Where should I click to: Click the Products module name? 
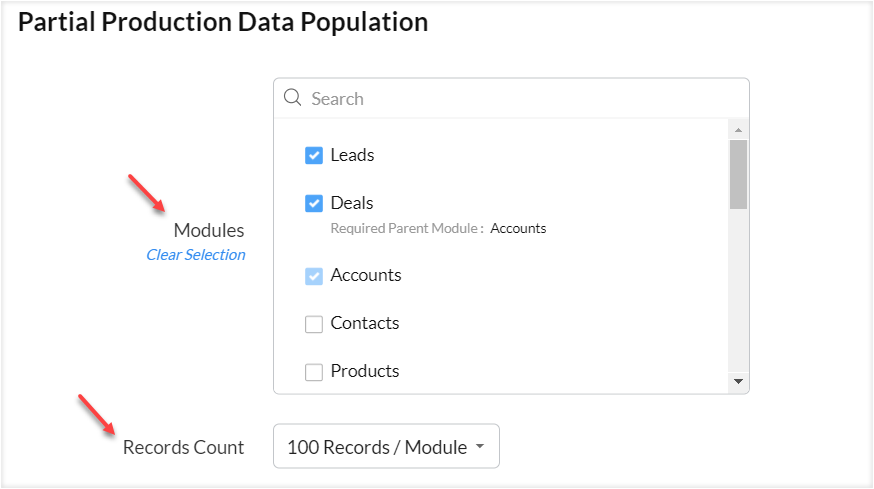(x=365, y=371)
